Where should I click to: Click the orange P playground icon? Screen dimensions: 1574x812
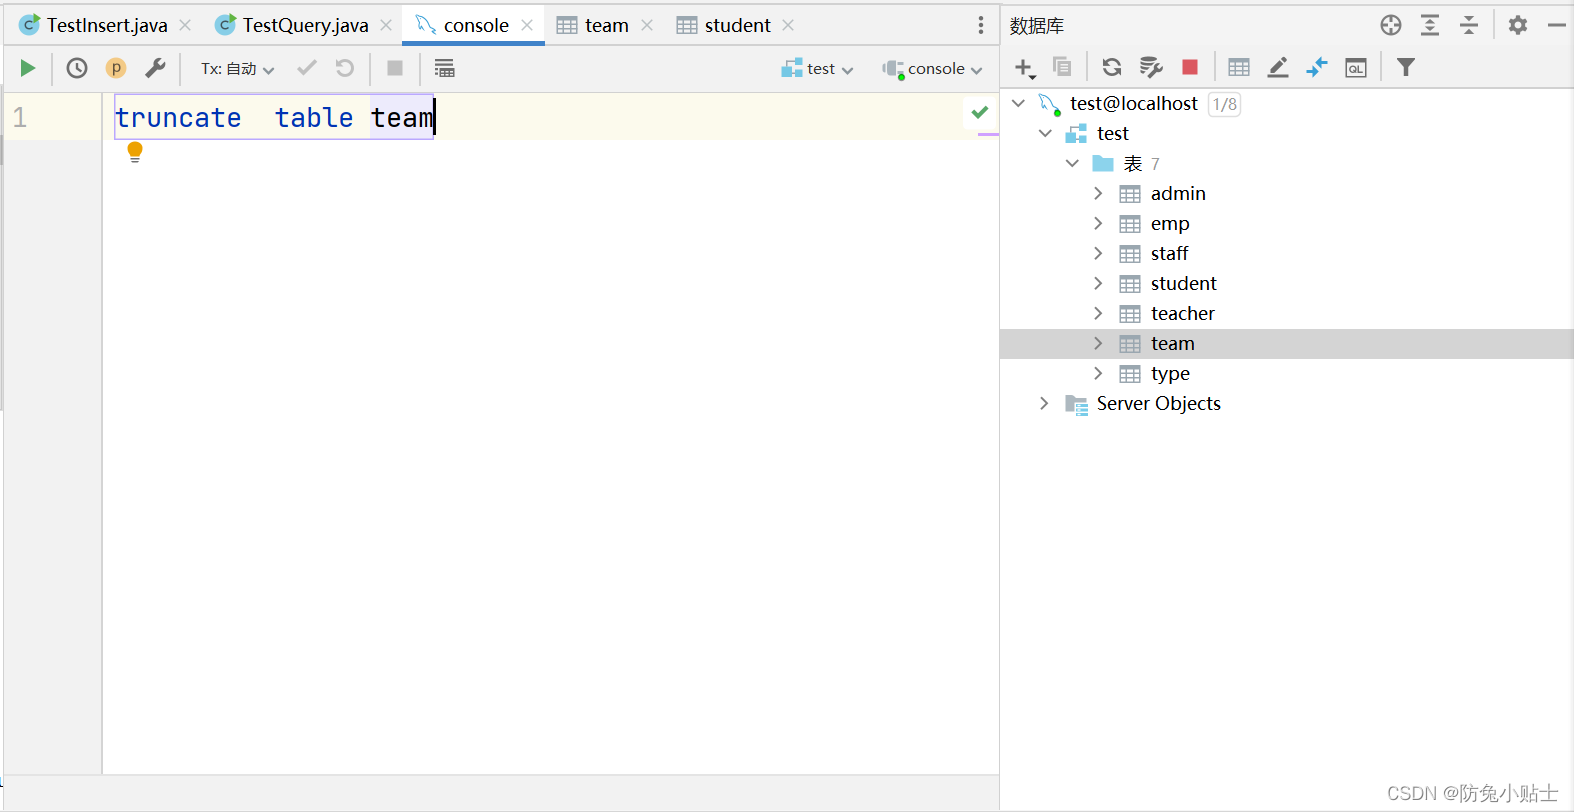116,68
